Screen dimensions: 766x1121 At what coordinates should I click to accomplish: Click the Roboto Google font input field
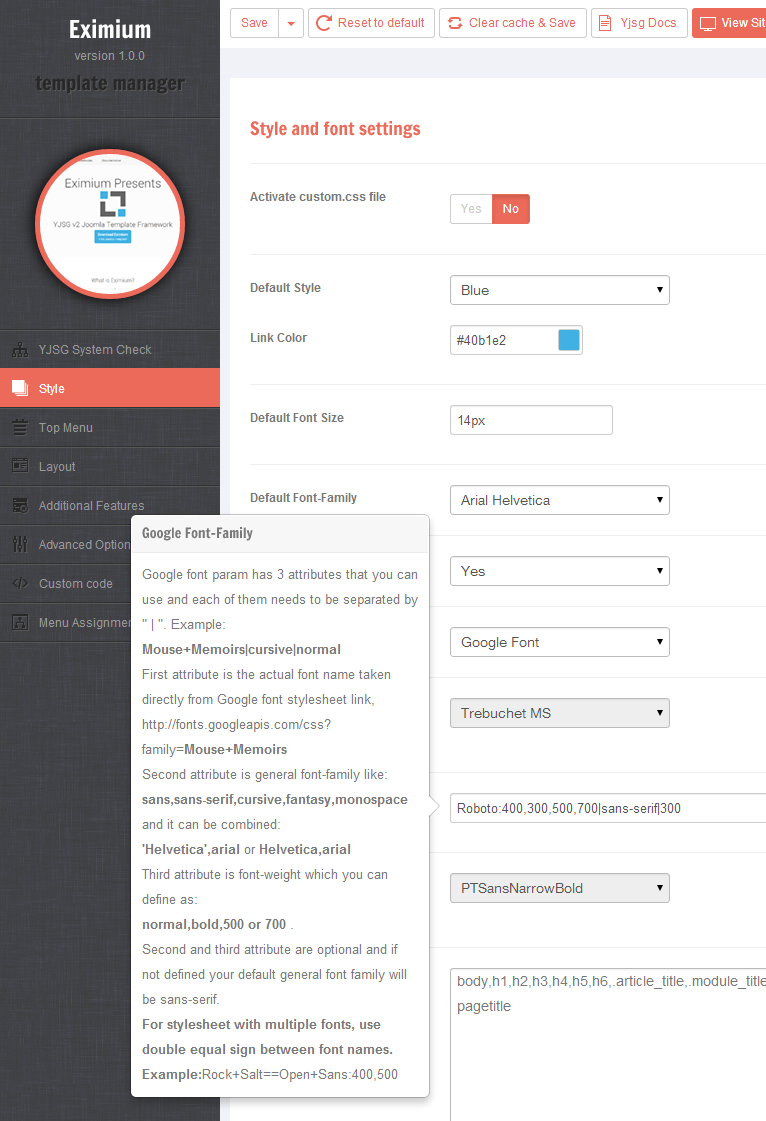point(608,809)
